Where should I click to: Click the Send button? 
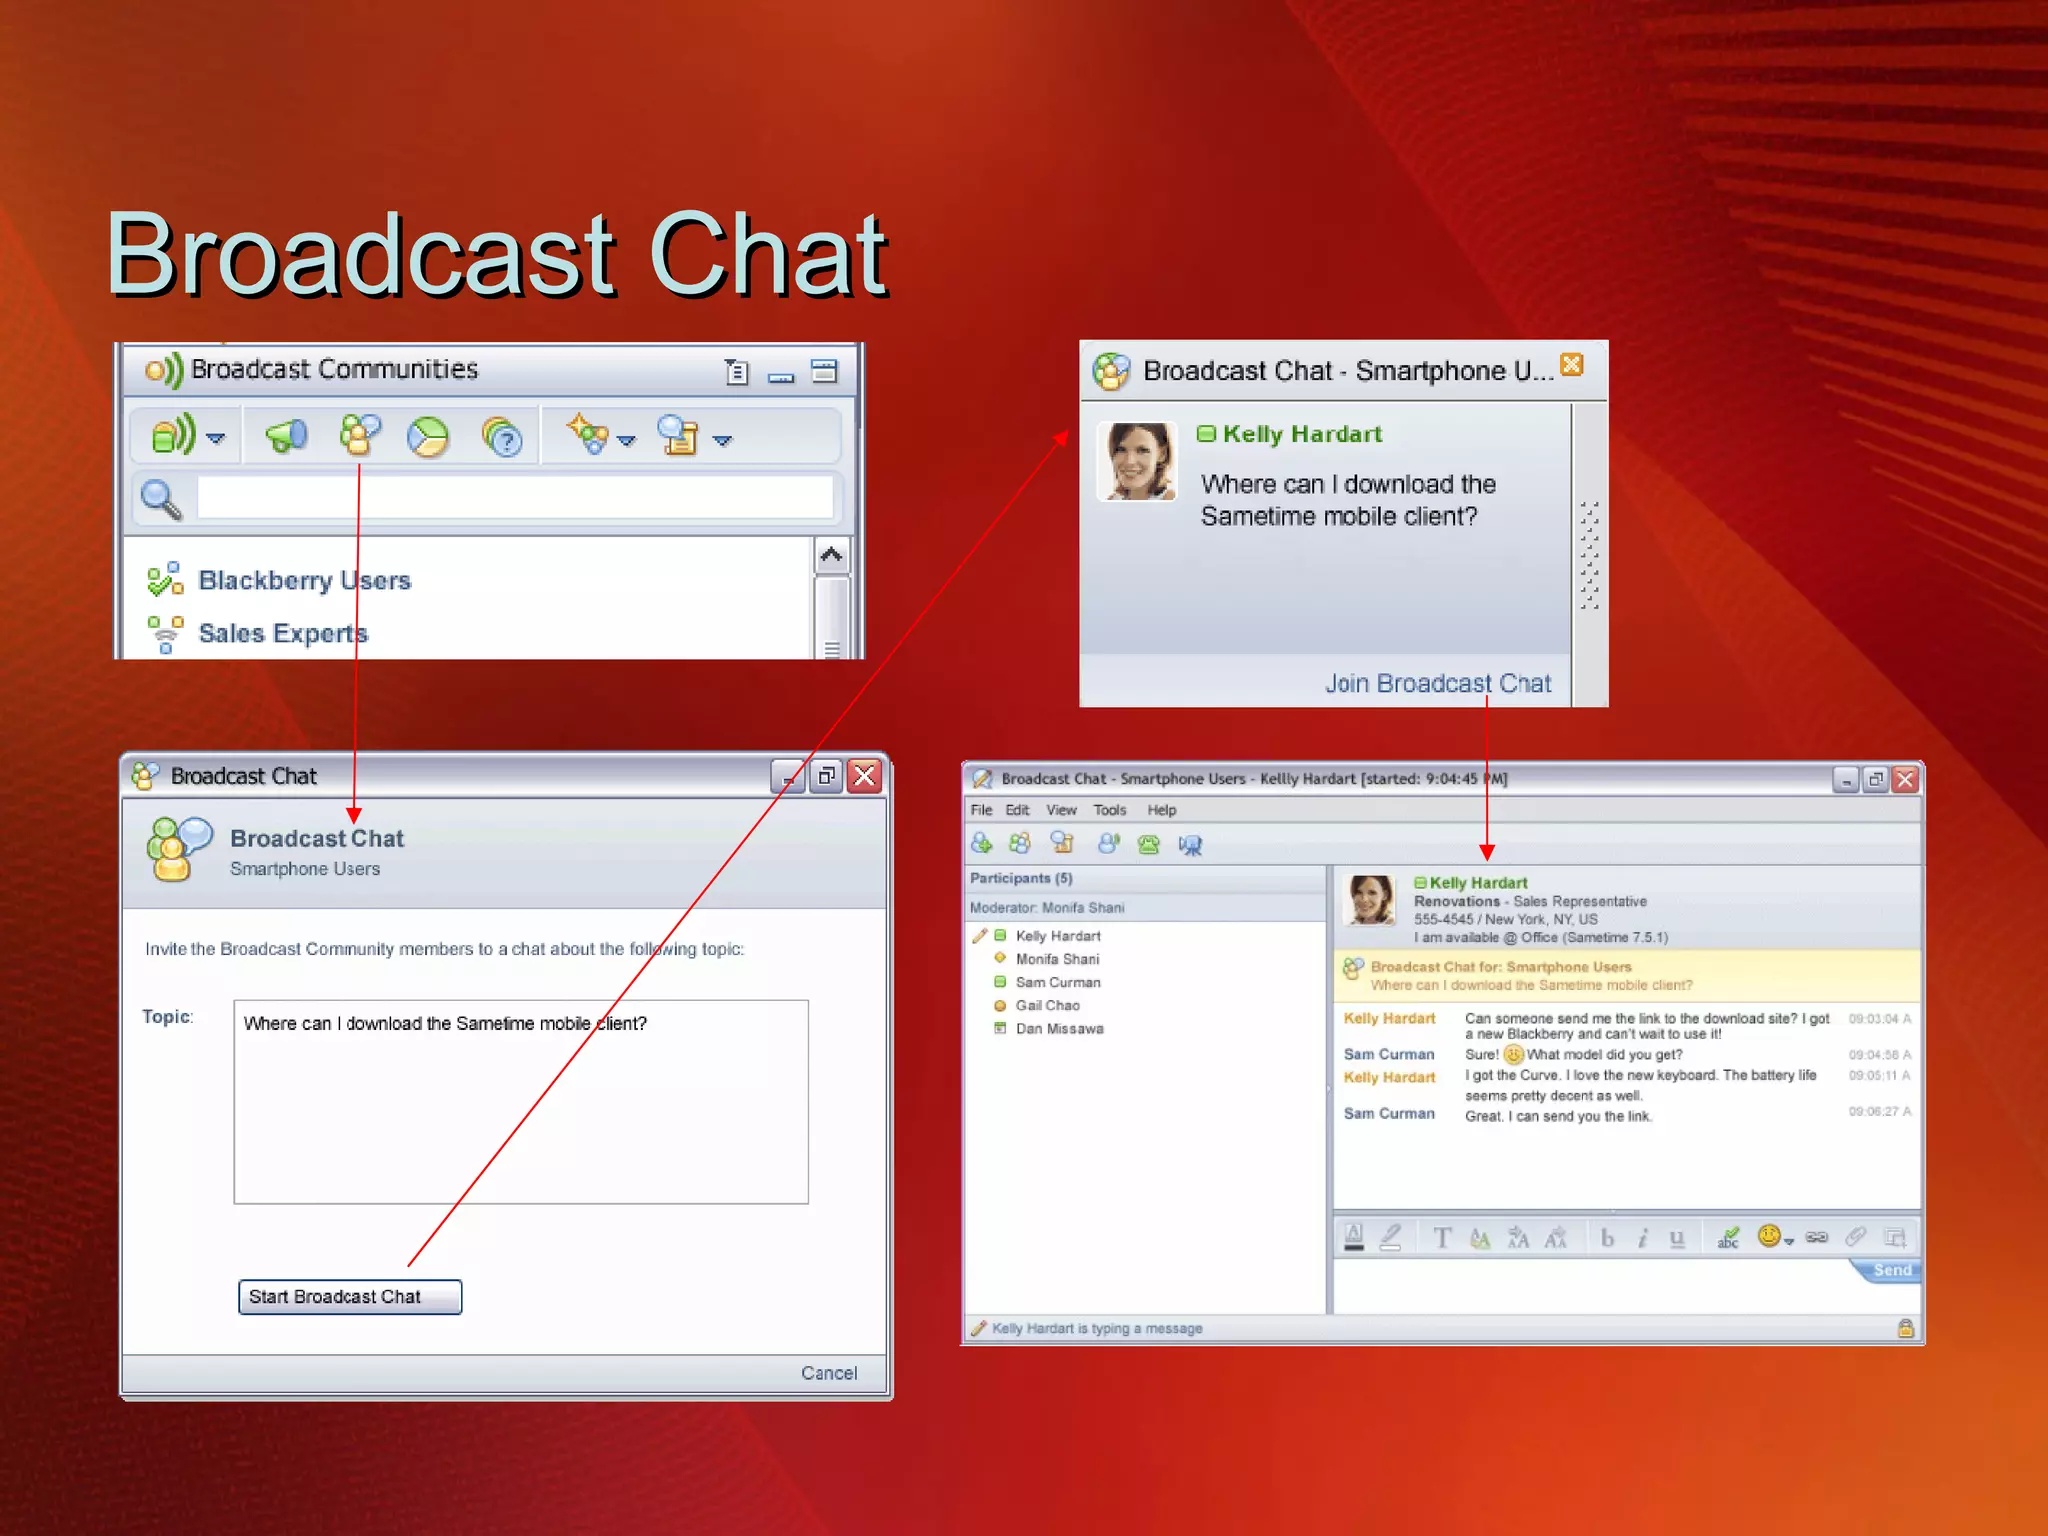[x=1890, y=1270]
